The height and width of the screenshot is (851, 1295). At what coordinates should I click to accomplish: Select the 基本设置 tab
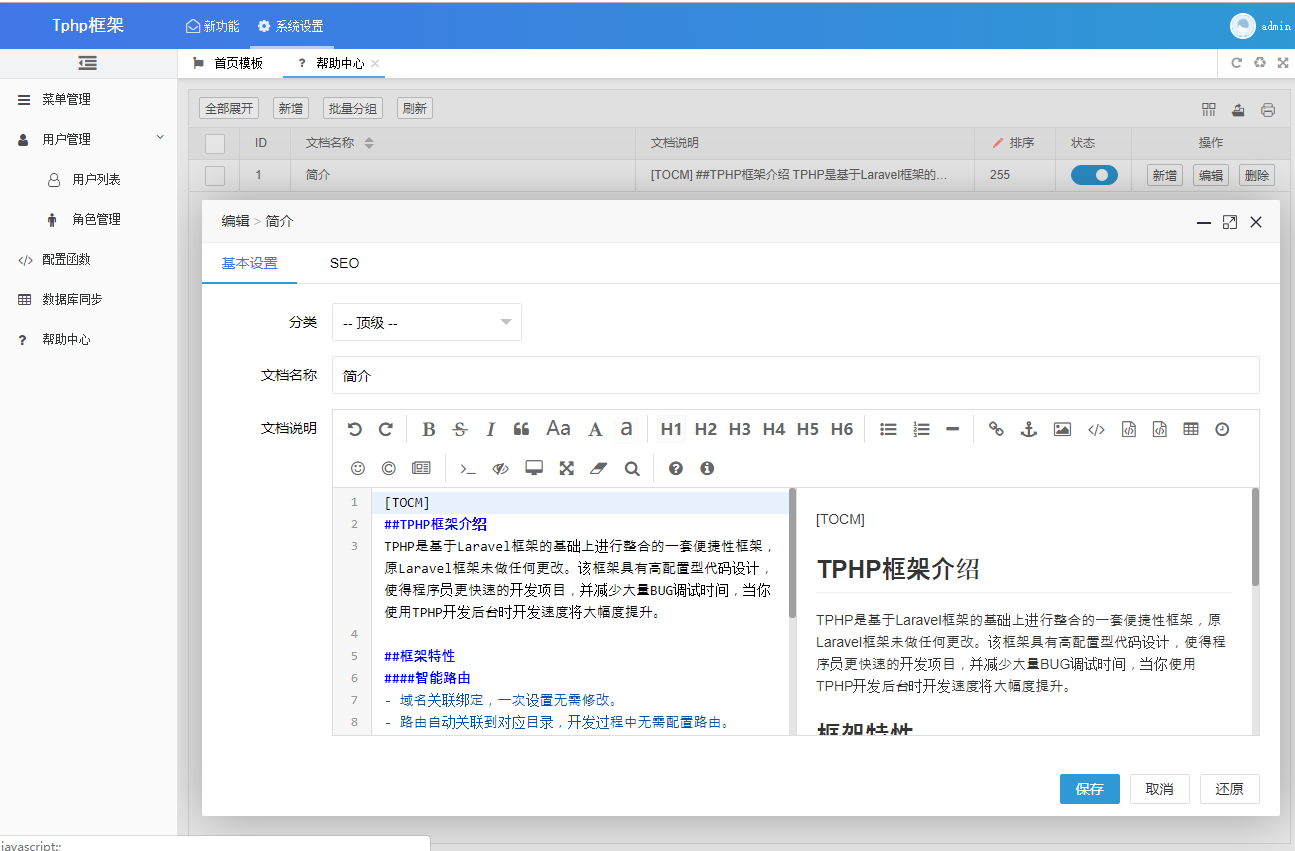click(249, 263)
